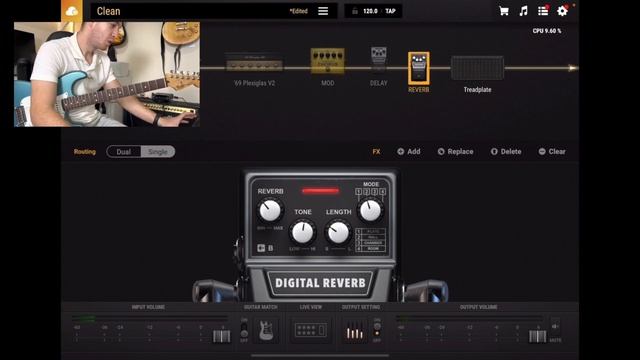Click the webcam video overlay

coord(107,74)
